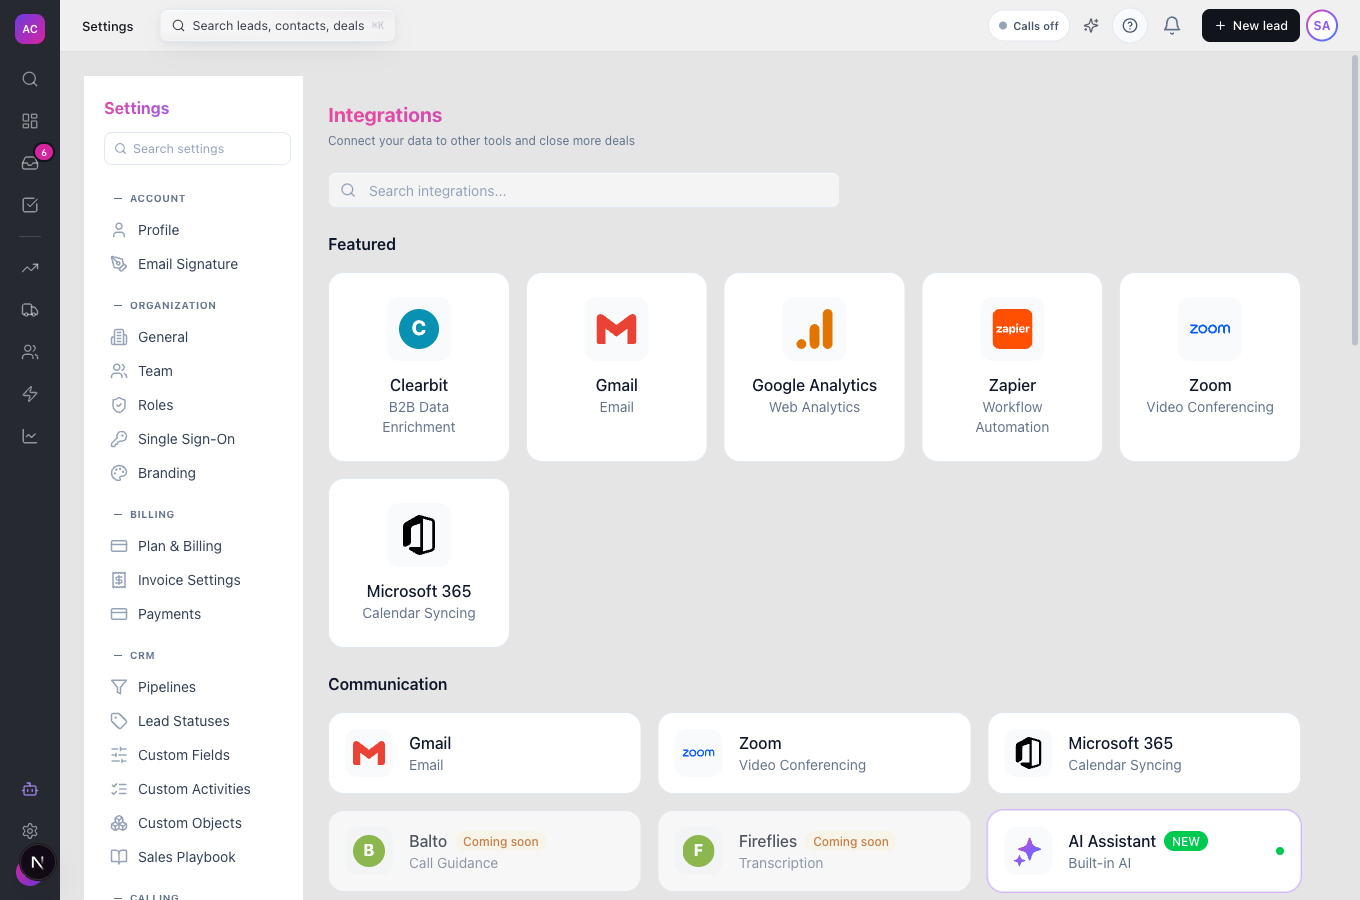Open search from the left sidebar magnifier icon

coord(30,79)
